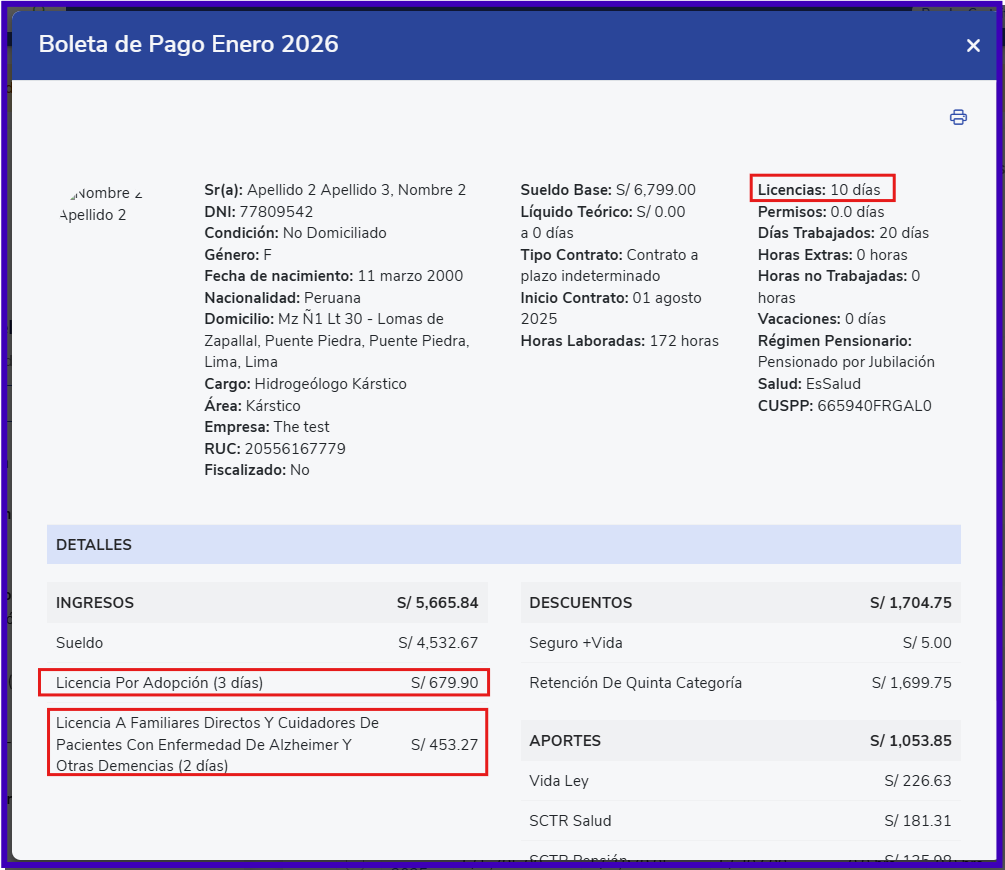Click the Boleta de Pago Enero 2026 title
The image size is (1005, 870).
pyautogui.click(x=188, y=45)
